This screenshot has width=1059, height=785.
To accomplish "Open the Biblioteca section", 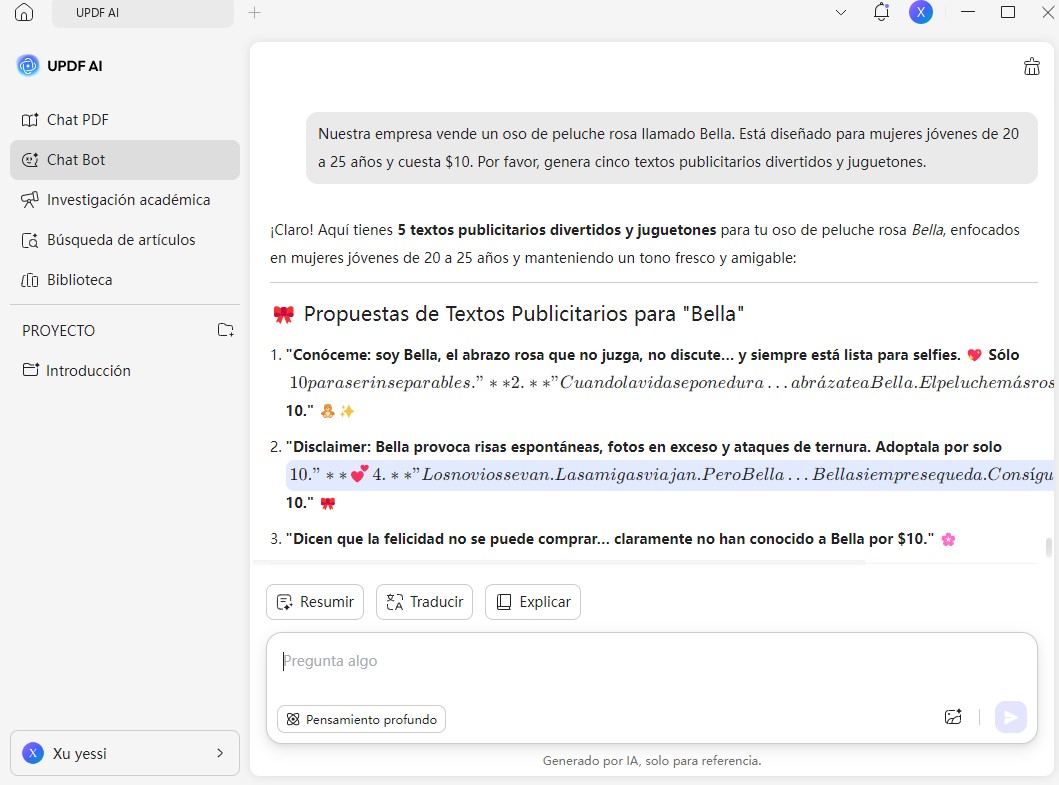I will 79,280.
